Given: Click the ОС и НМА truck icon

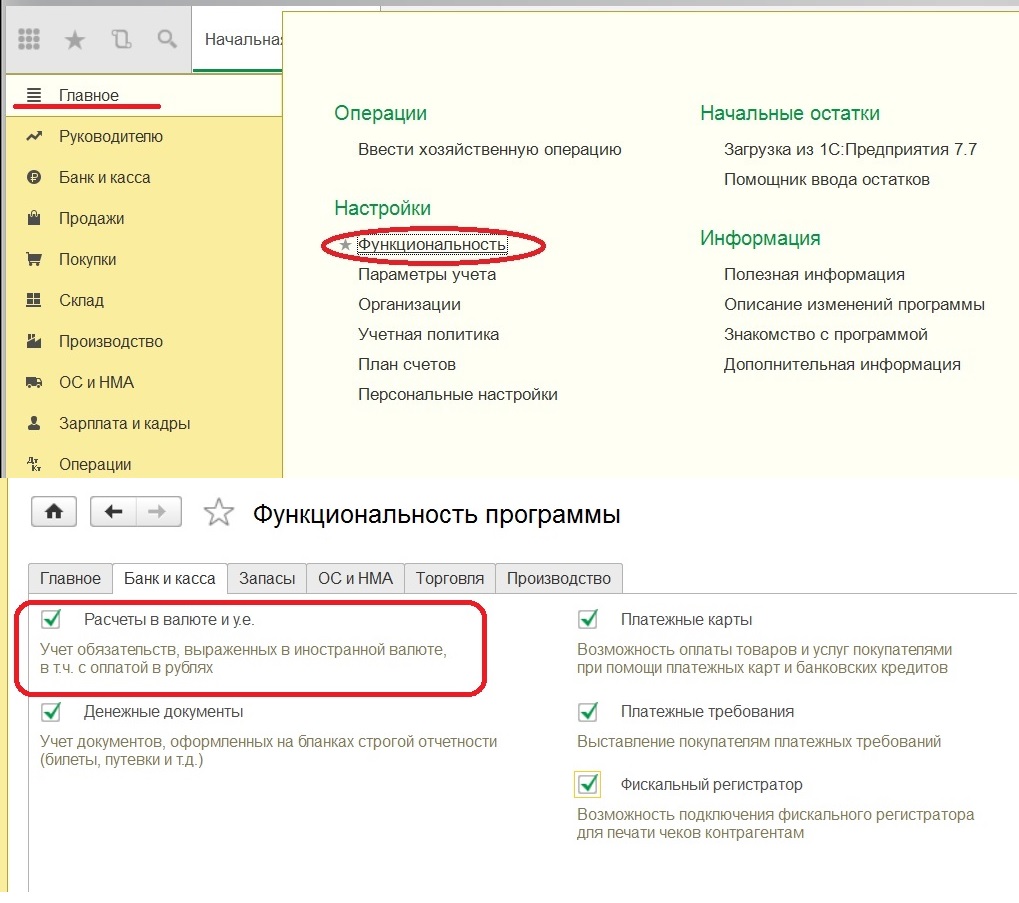Looking at the screenshot, I should (34, 382).
